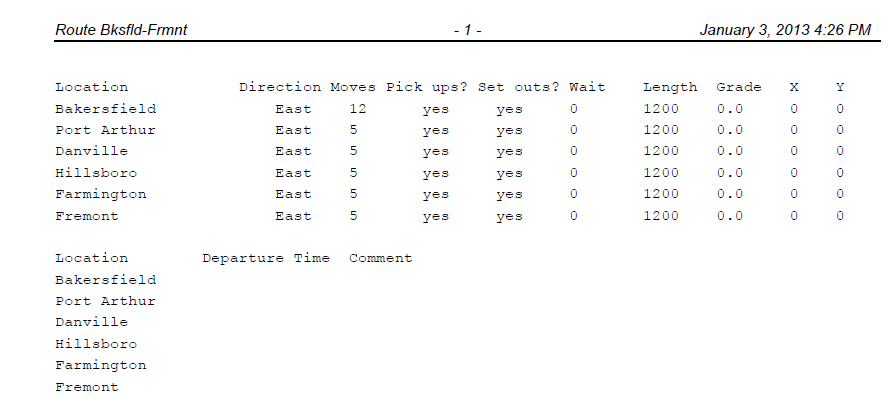Click the Departure Time column header

pos(266,258)
